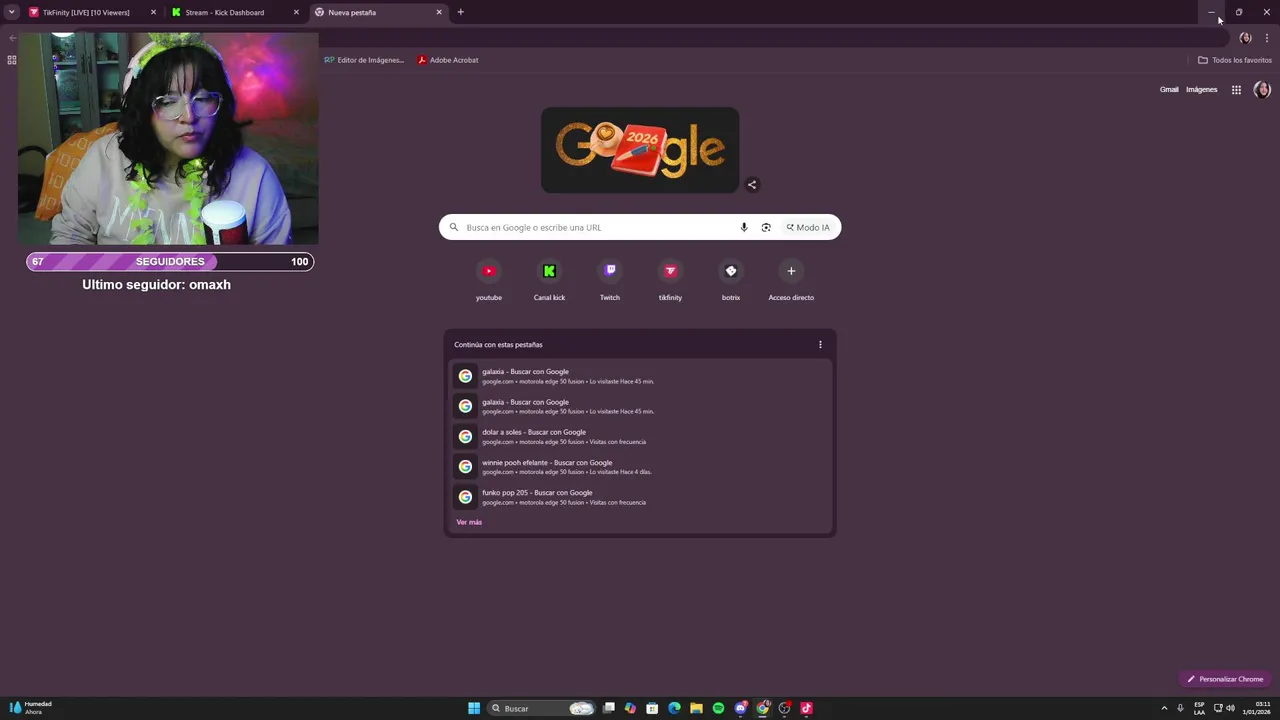Open Imágenes link
The width and height of the screenshot is (1280, 720).
pos(1201,89)
